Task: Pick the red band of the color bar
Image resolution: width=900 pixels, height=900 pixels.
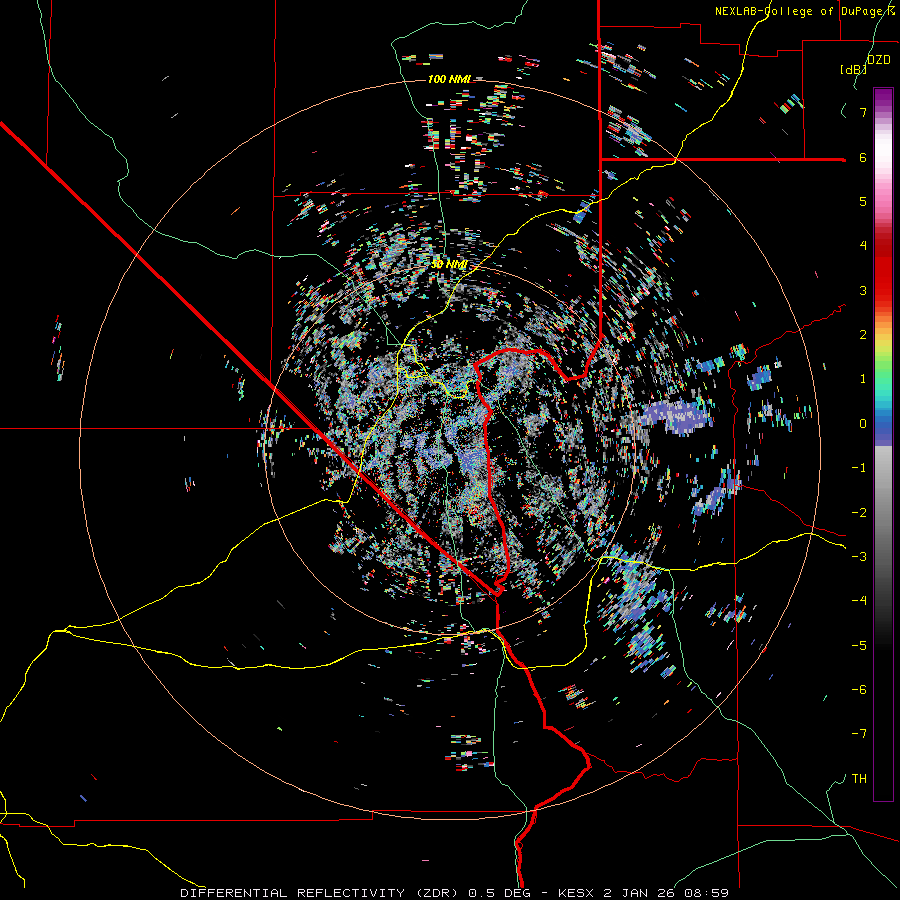Action: point(883,270)
